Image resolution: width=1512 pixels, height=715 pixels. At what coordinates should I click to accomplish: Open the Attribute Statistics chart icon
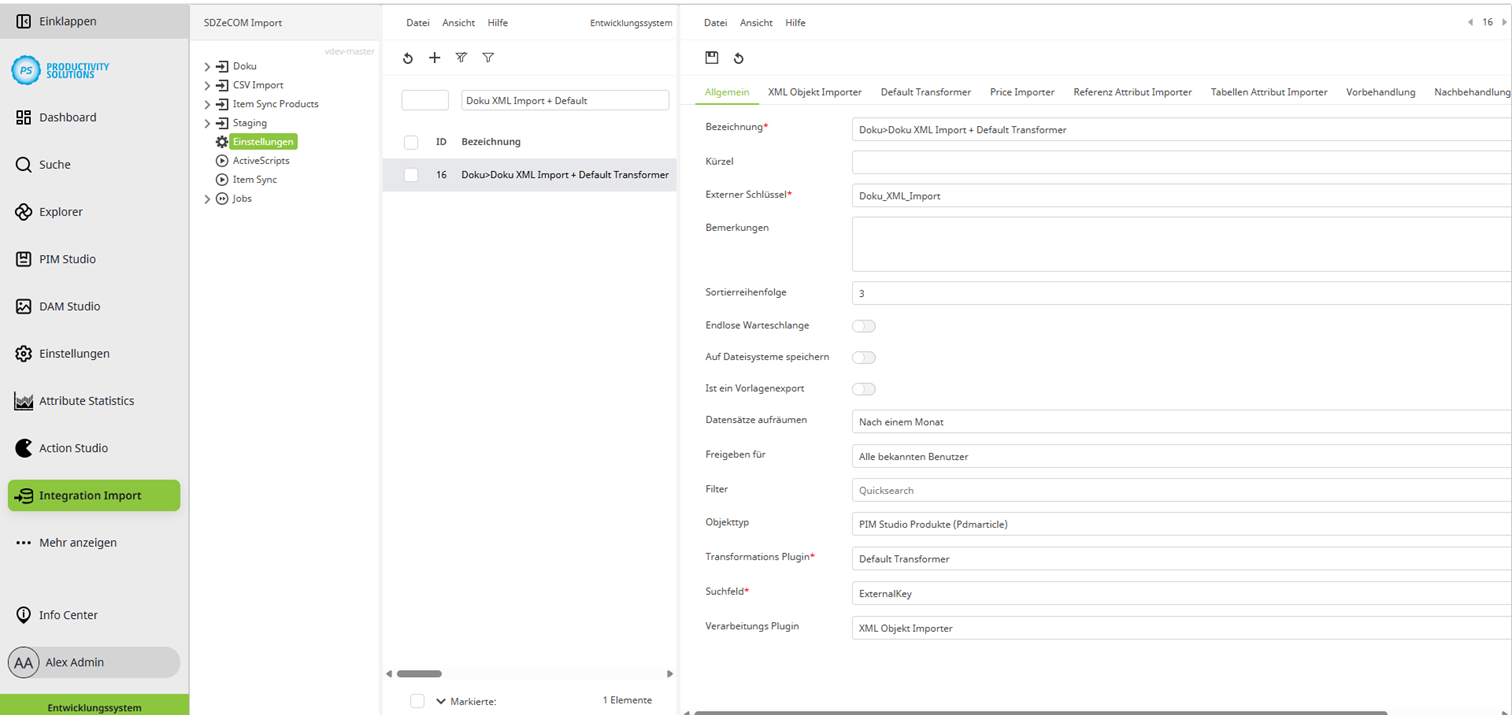[x=24, y=401]
